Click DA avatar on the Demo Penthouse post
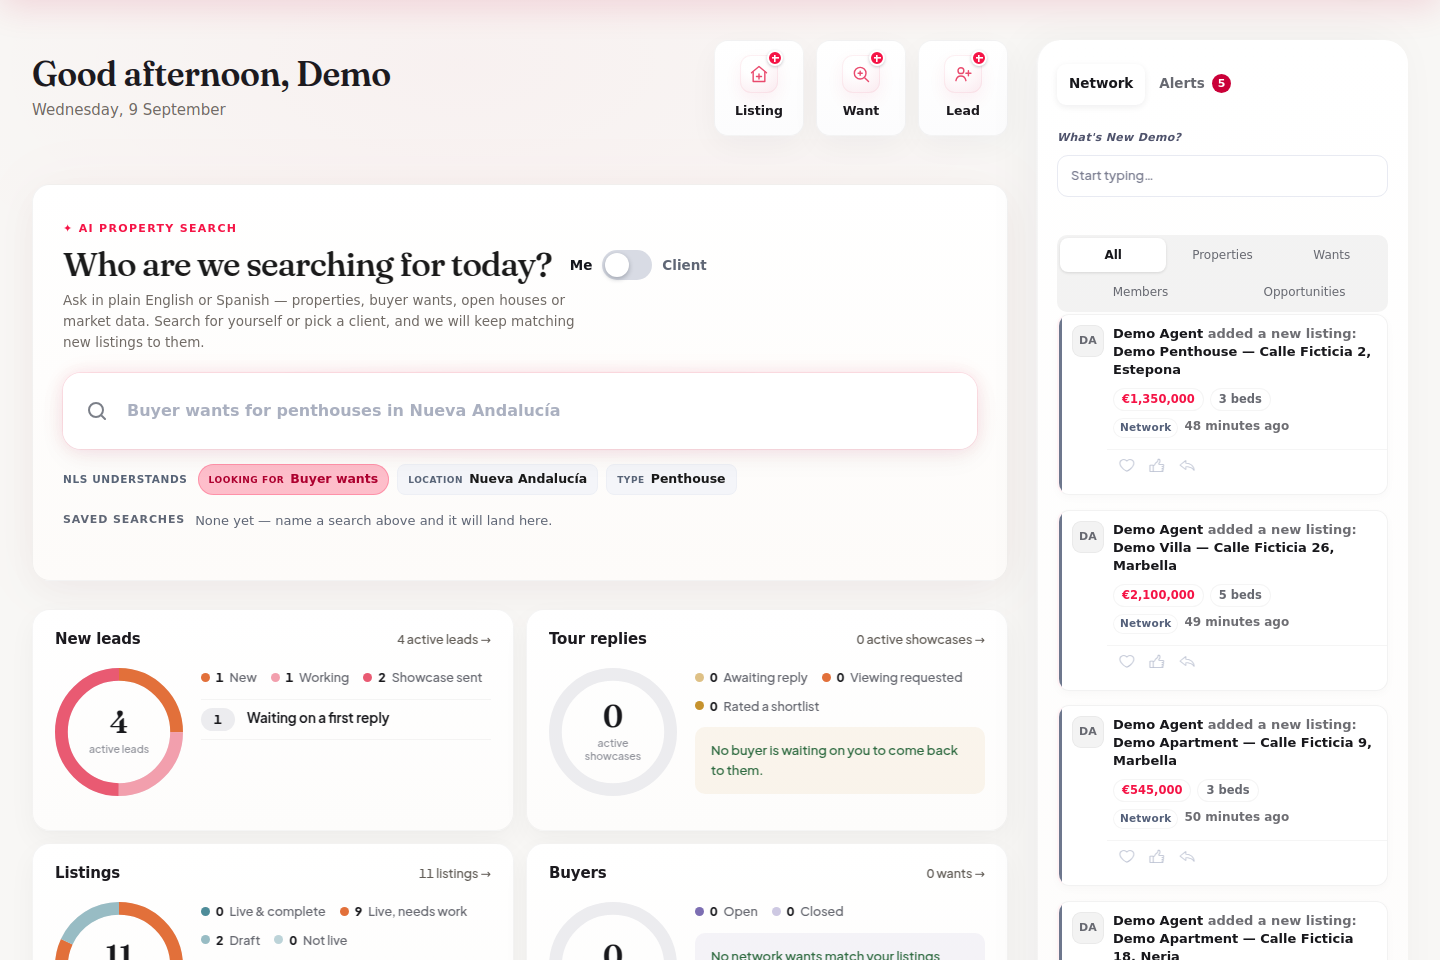This screenshot has width=1440, height=960. pos(1088,340)
